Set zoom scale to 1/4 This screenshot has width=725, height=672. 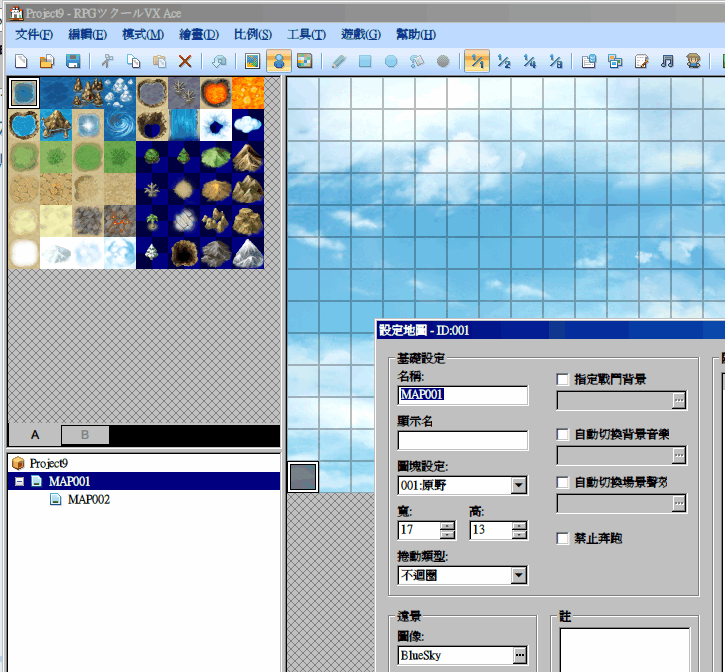tap(529, 61)
